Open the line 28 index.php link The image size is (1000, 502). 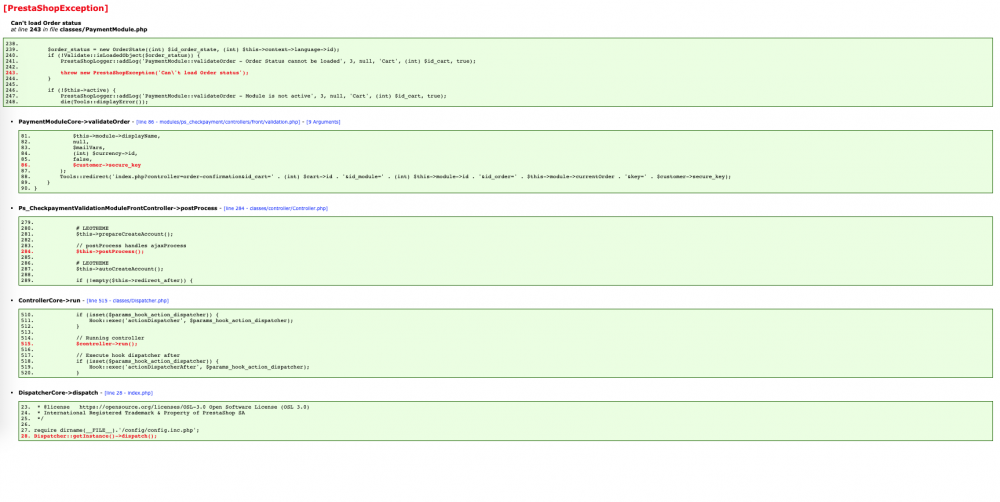129,393
